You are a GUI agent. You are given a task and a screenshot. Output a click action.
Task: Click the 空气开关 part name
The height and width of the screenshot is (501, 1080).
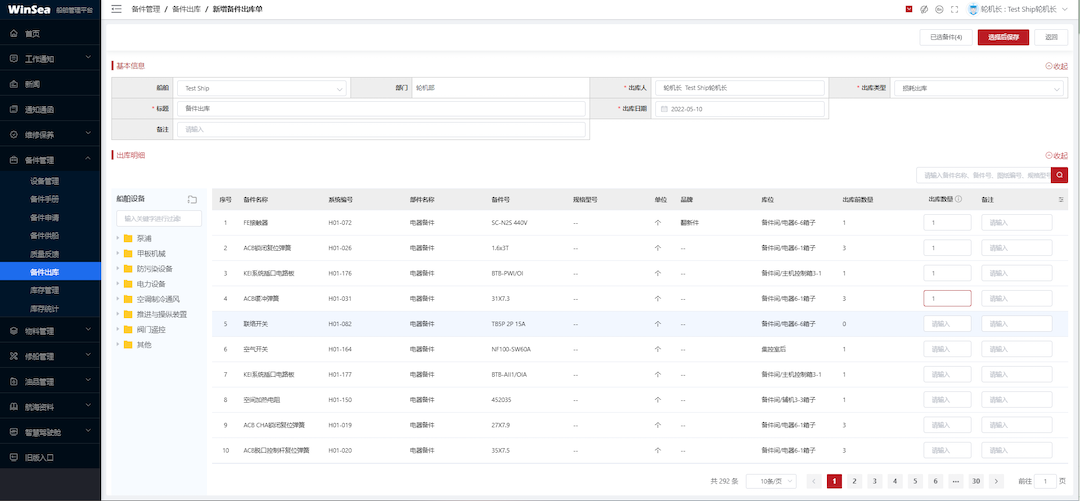(x=255, y=349)
